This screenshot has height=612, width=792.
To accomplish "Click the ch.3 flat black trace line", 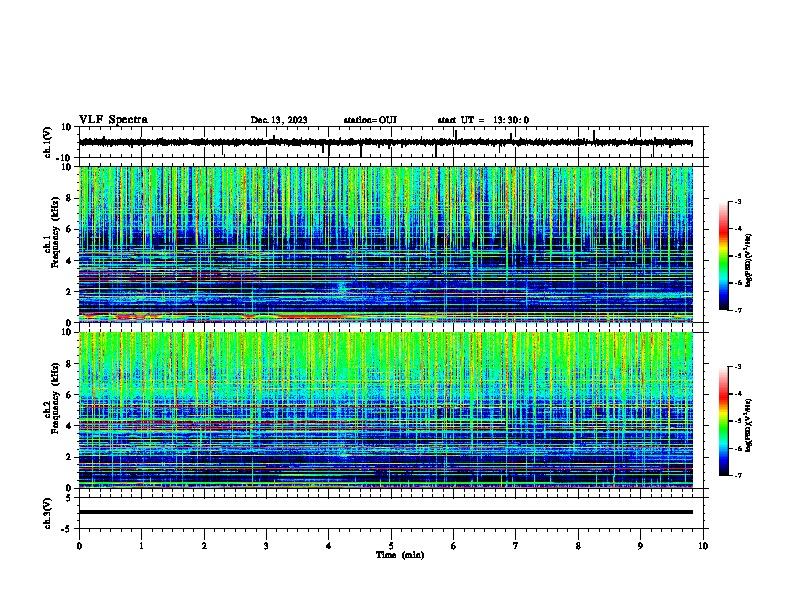I will [x=385, y=512].
